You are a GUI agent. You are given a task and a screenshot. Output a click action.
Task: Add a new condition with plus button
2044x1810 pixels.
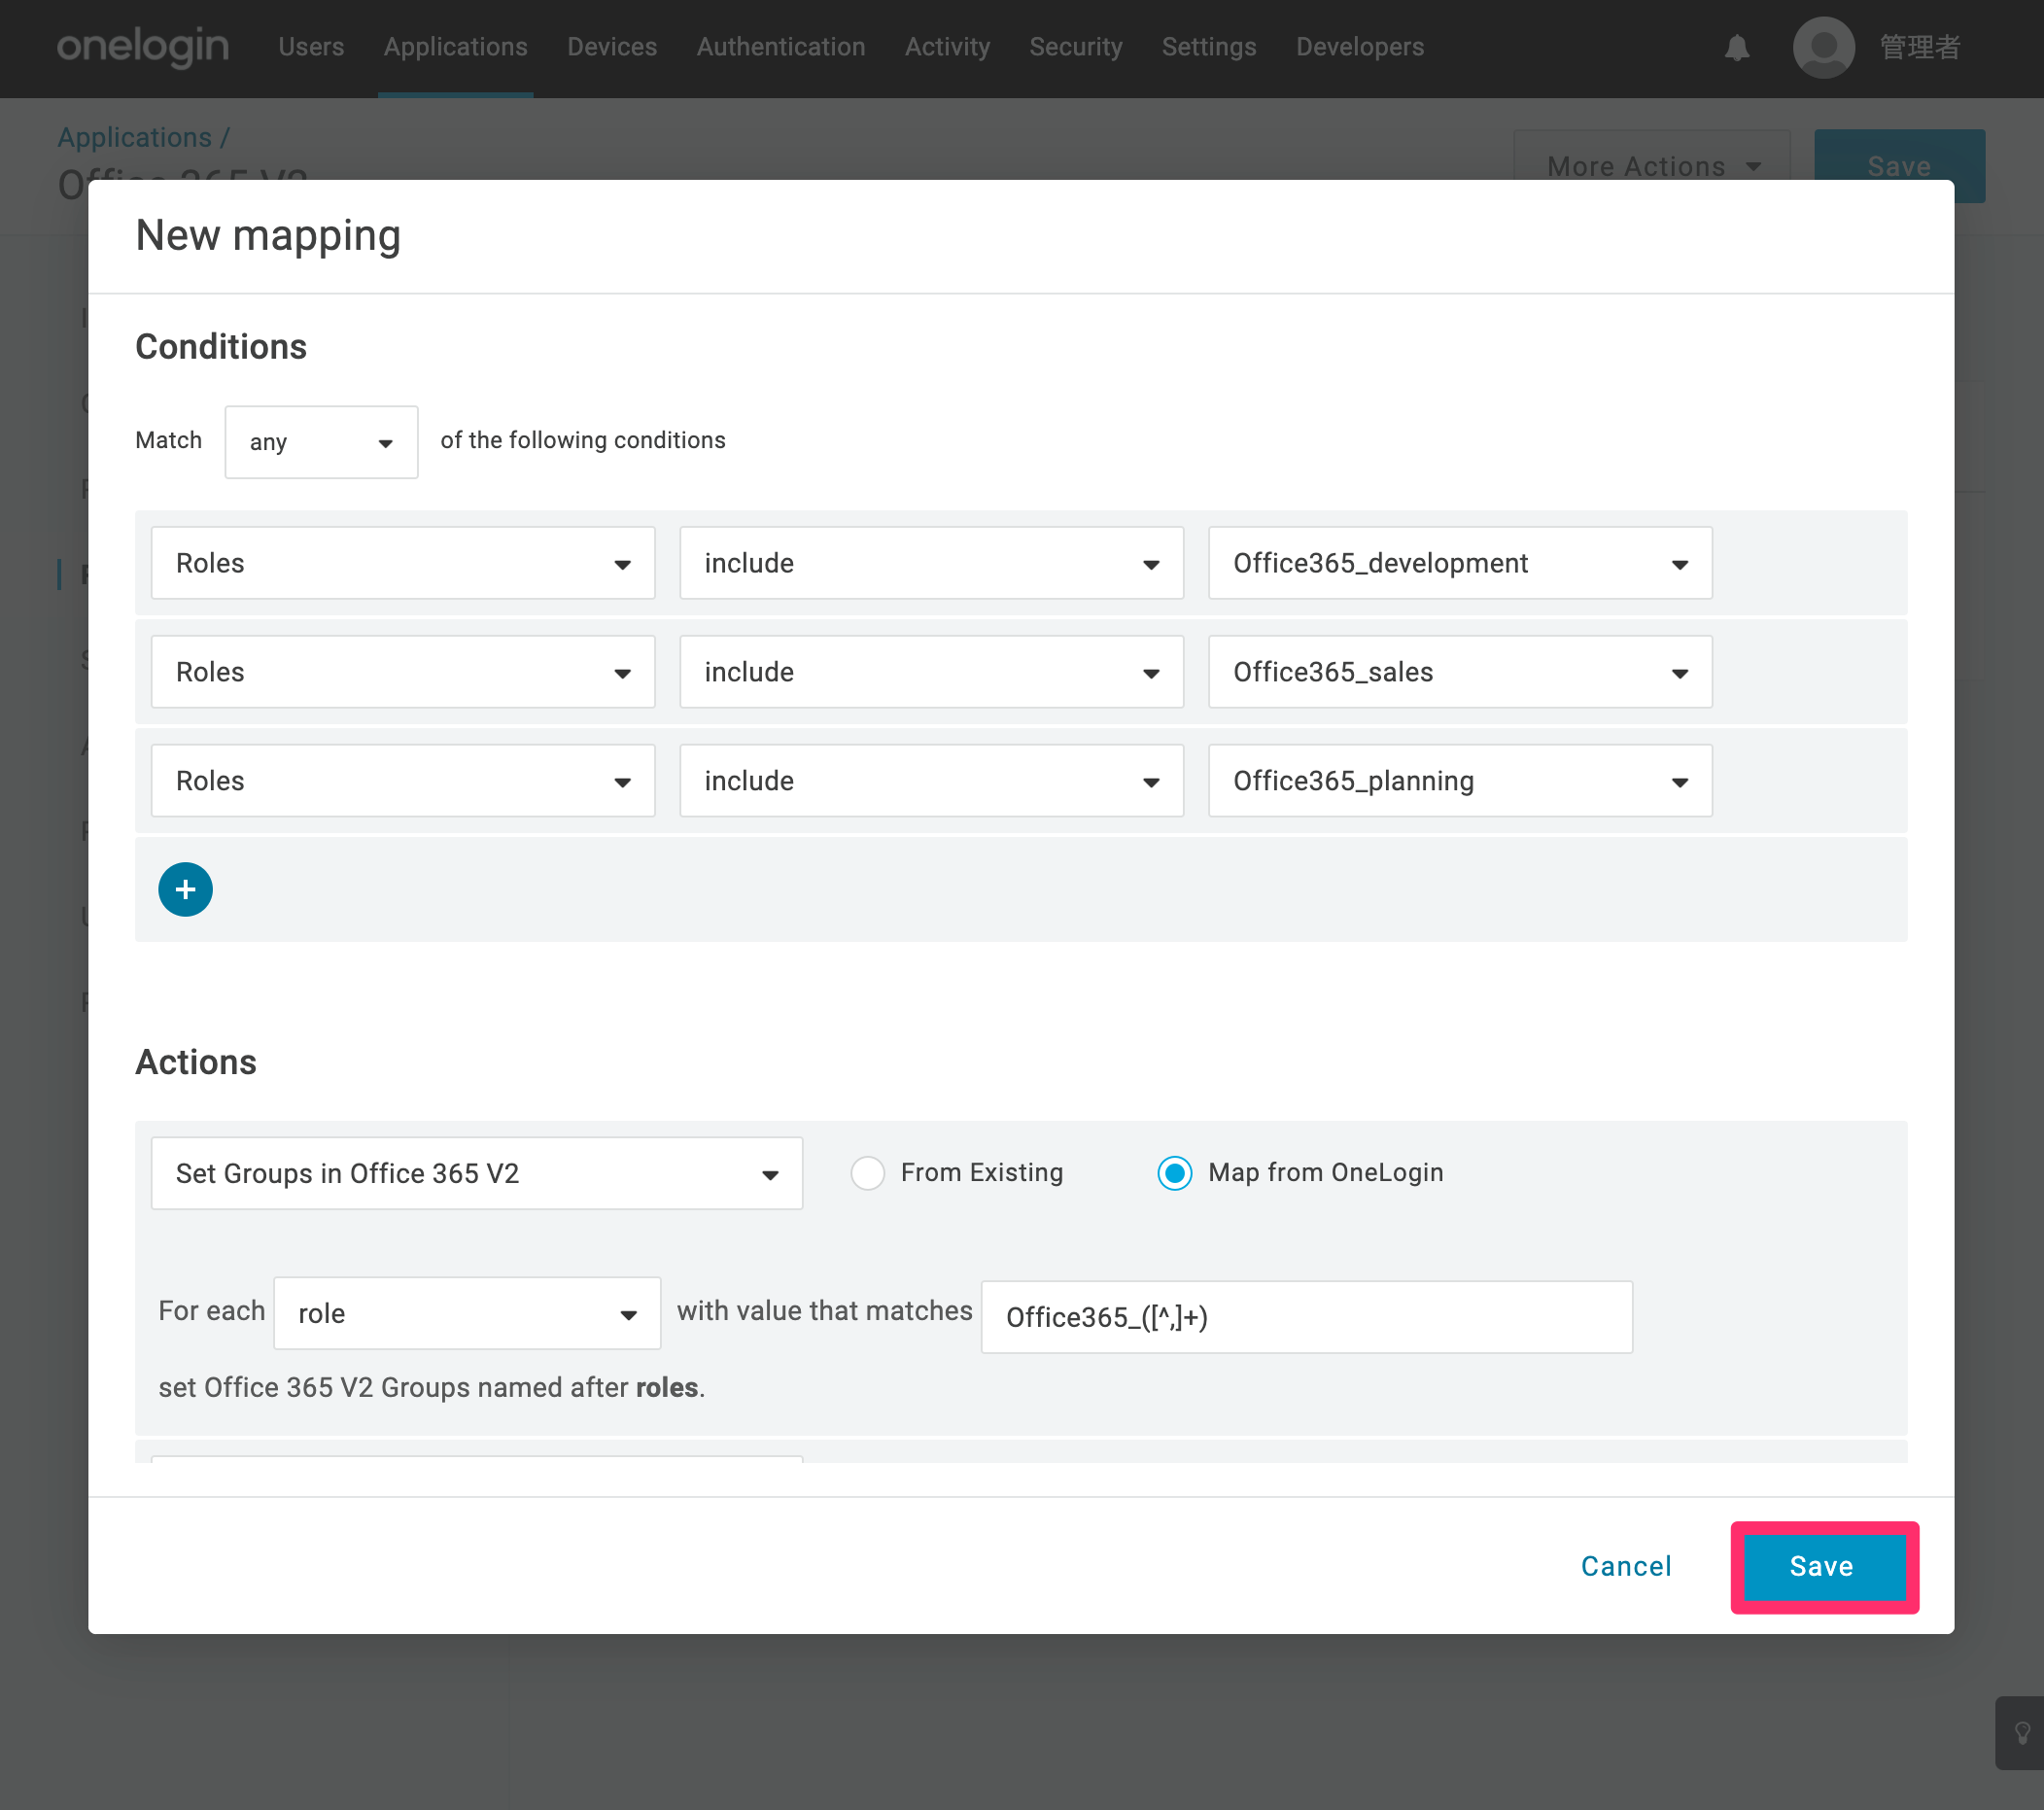pyautogui.click(x=185, y=889)
